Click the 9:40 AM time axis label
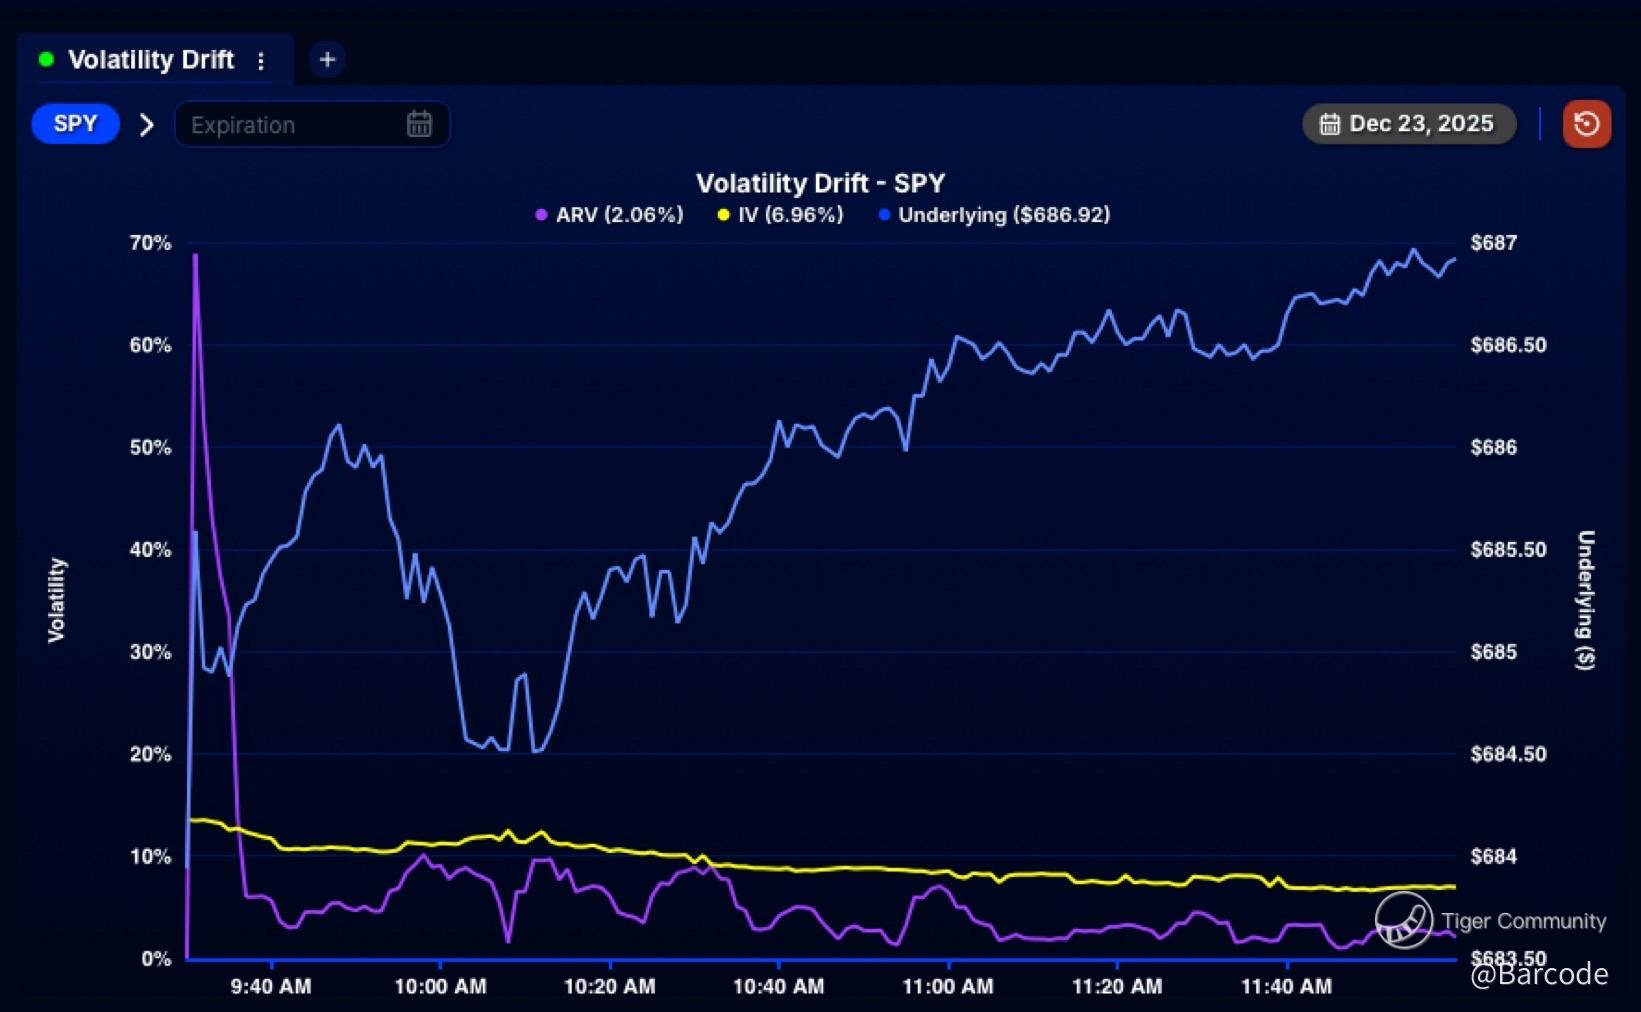The image size is (1641, 1012). click(271, 987)
